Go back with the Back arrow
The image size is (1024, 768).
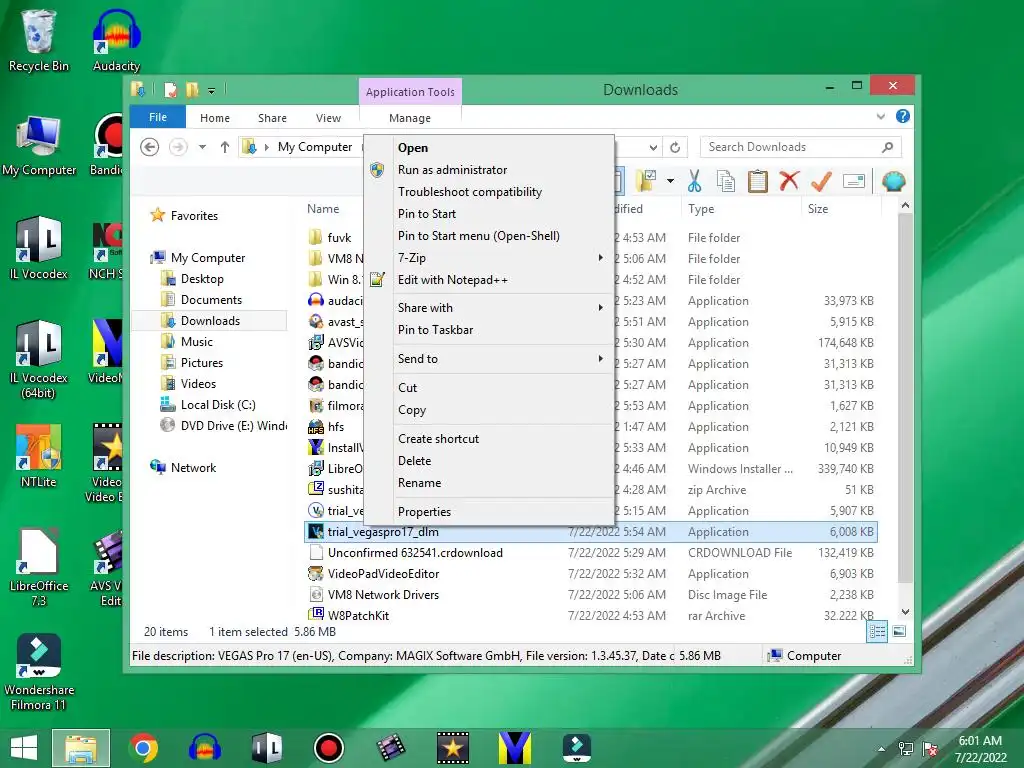[x=150, y=147]
